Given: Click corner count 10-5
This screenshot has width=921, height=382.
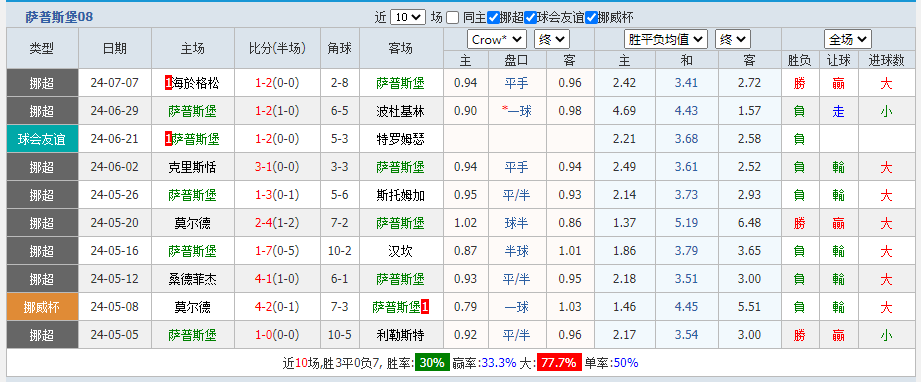Looking at the screenshot, I should pyautogui.click(x=340, y=335).
